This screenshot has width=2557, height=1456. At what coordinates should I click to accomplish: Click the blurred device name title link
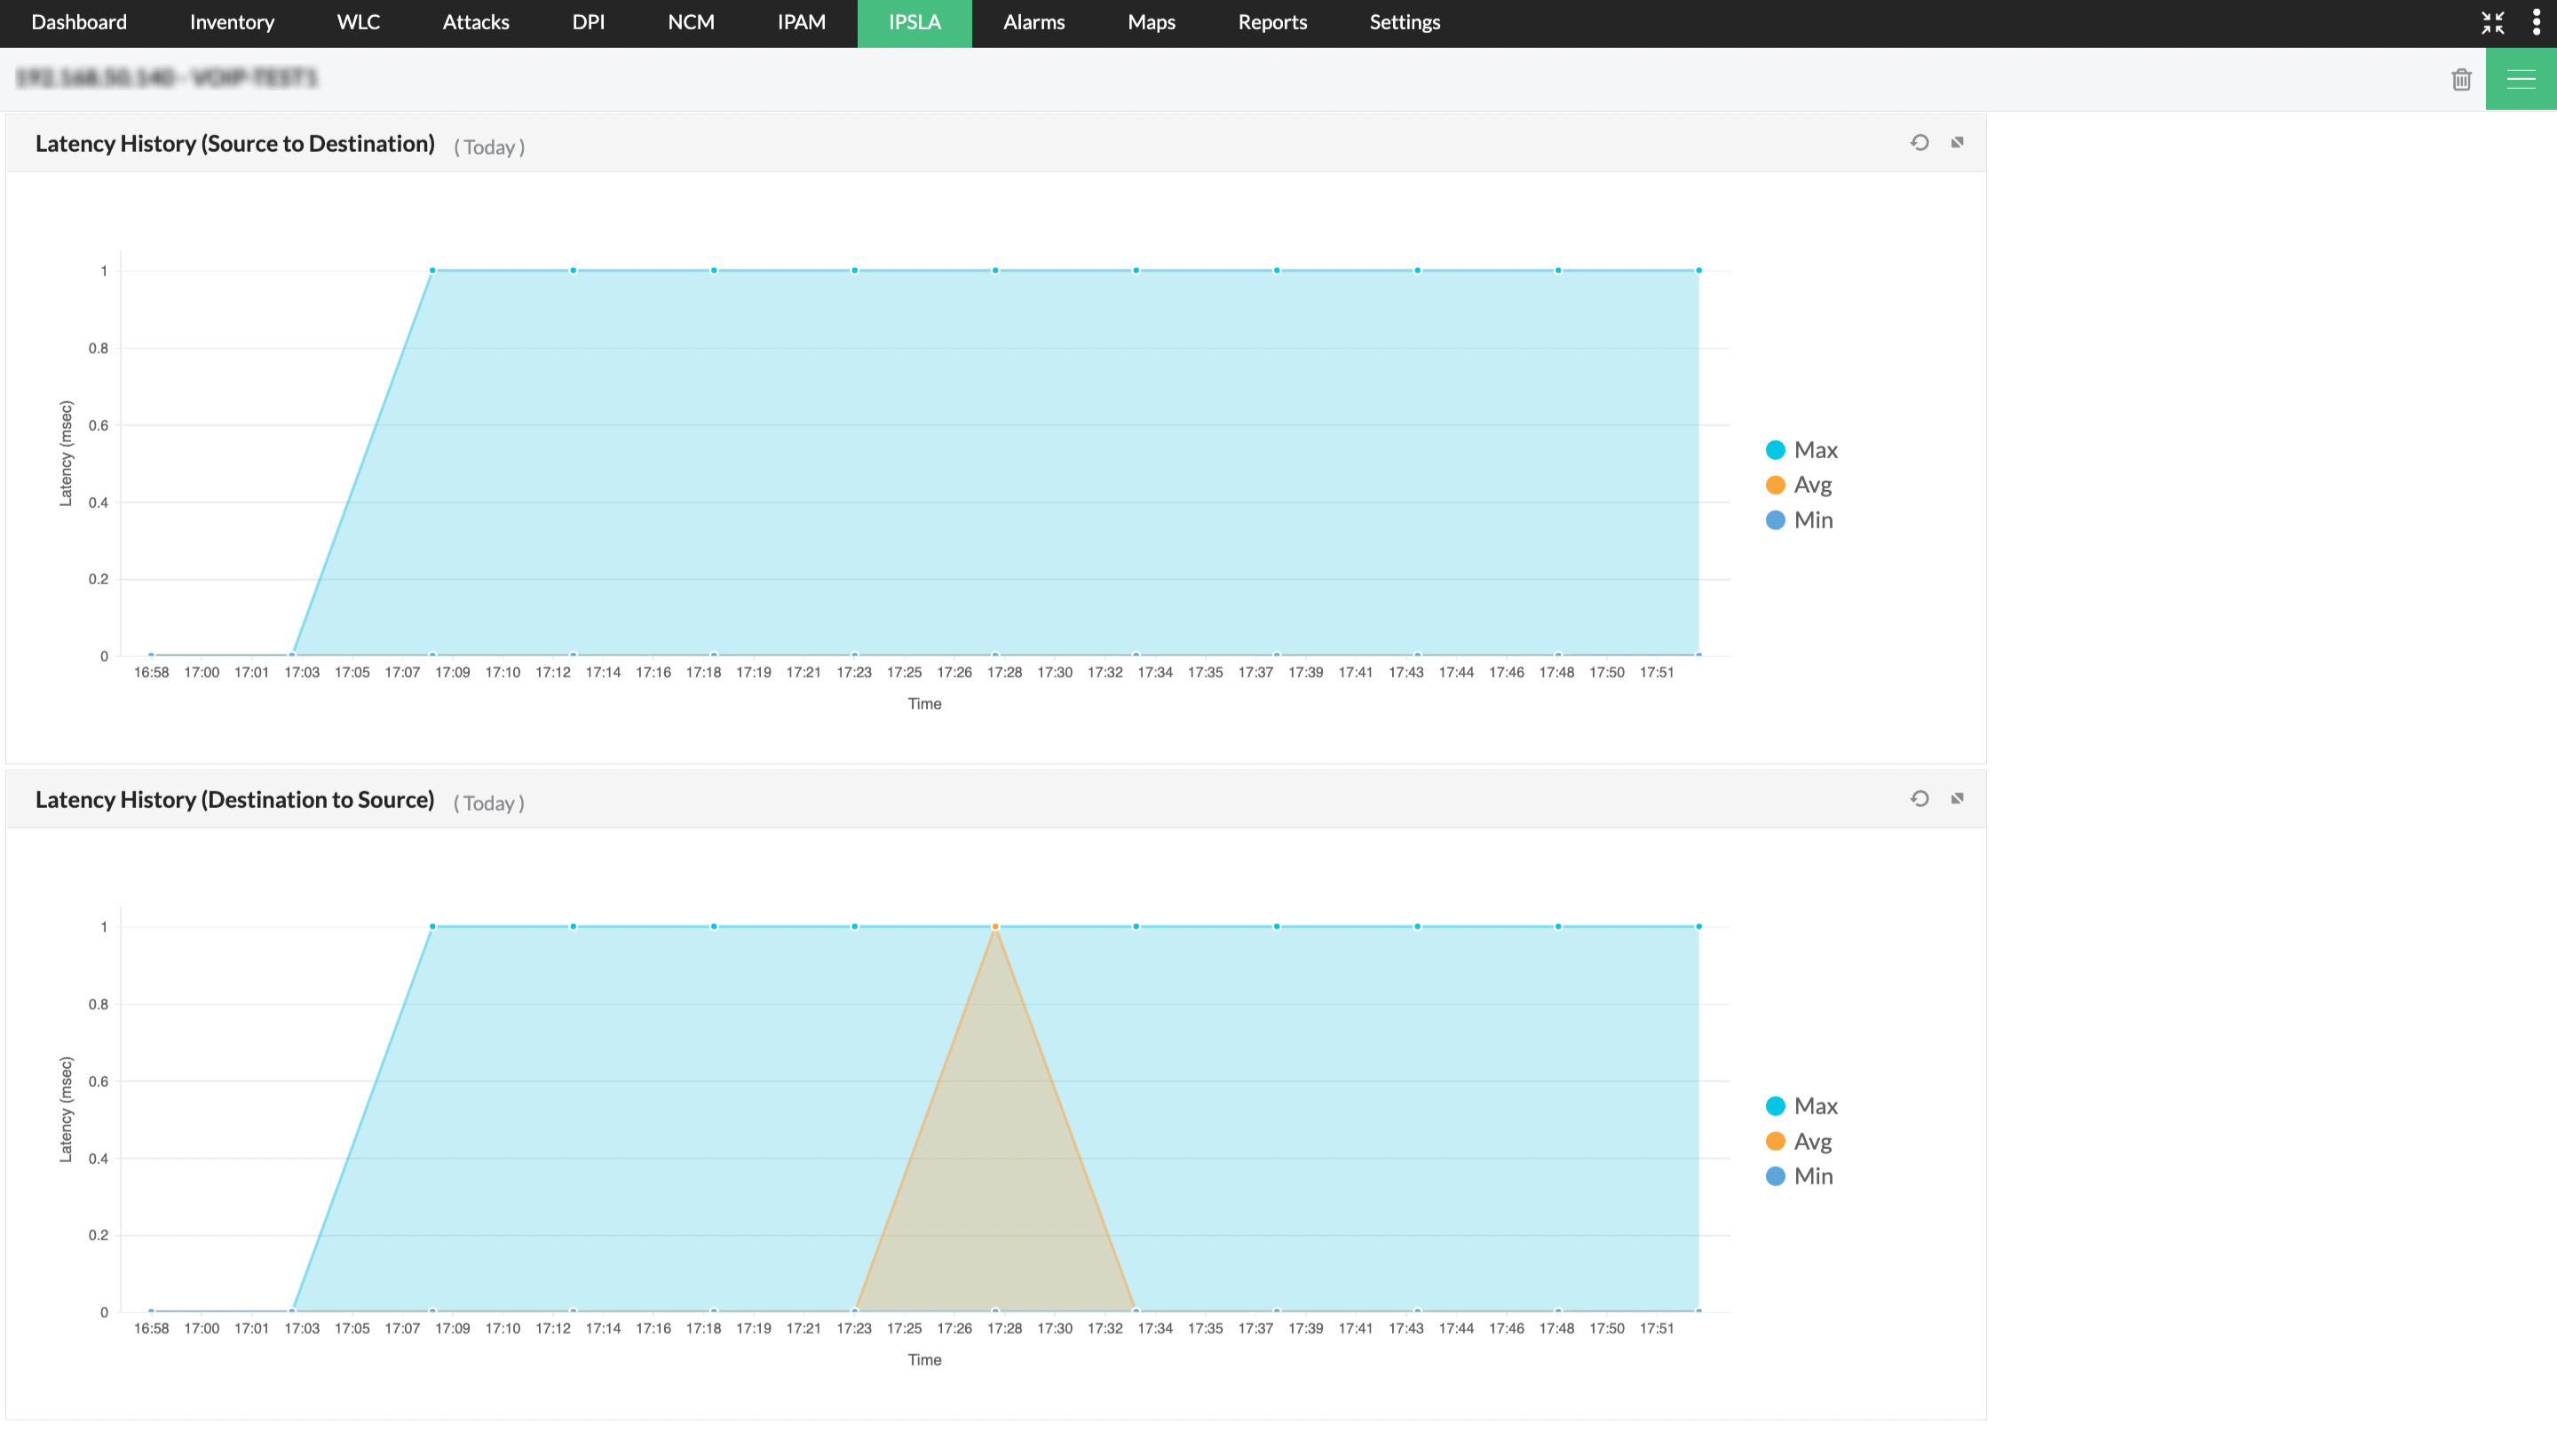(x=167, y=78)
